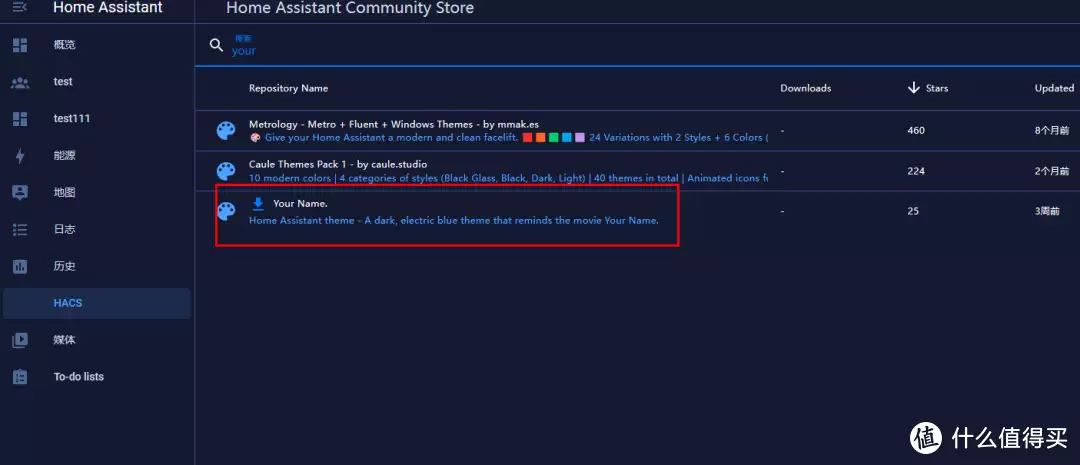This screenshot has width=1080, height=465.
Task: Click the 3周前 updated value
Action: tap(1047, 211)
